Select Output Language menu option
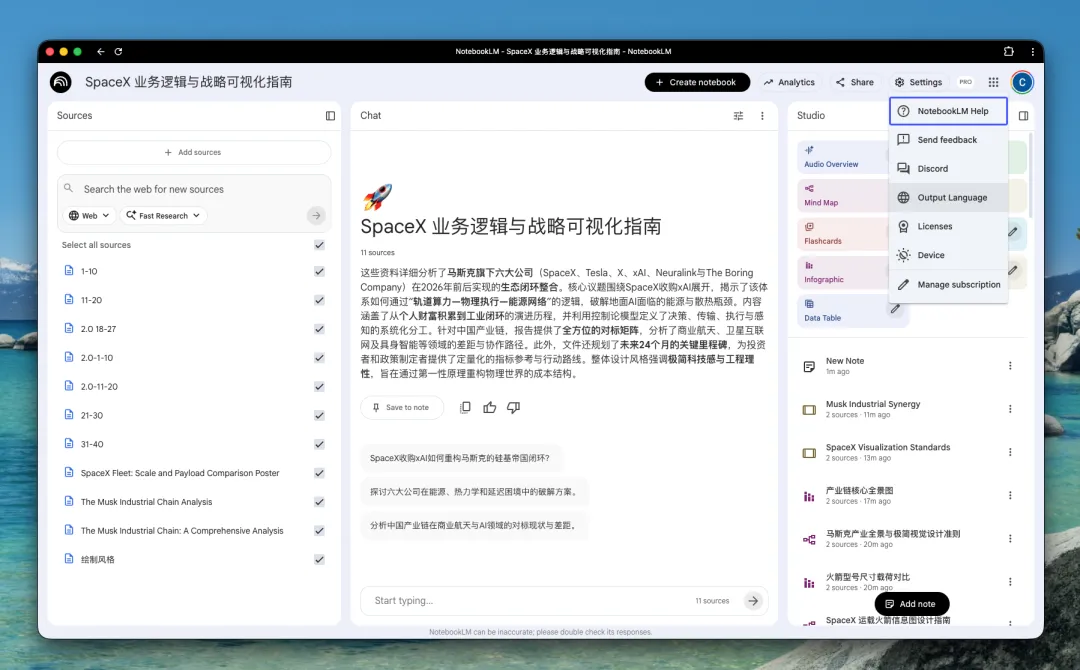The height and width of the screenshot is (670, 1080). tap(948, 198)
